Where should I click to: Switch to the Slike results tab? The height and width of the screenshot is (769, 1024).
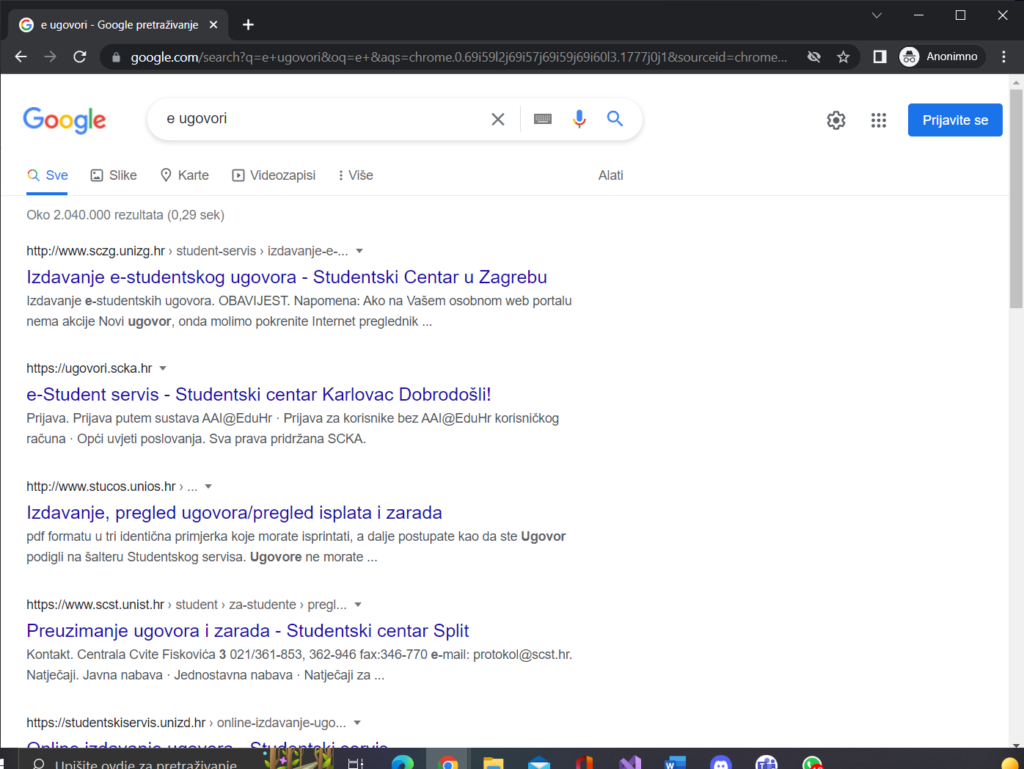(x=113, y=175)
